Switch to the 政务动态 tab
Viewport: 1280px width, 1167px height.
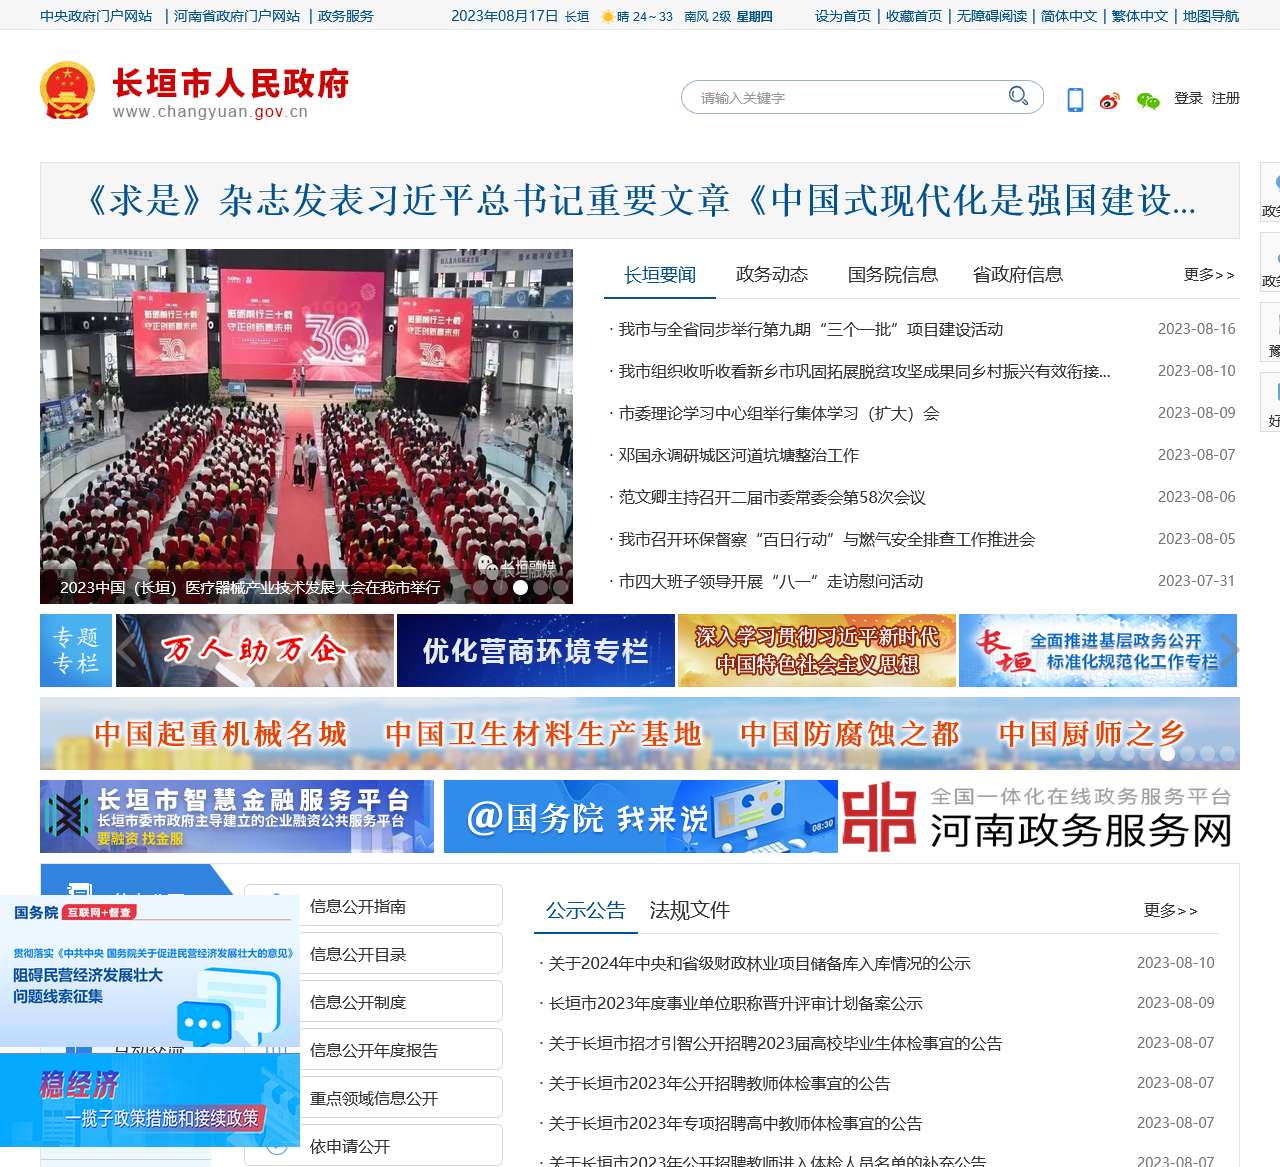click(773, 273)
